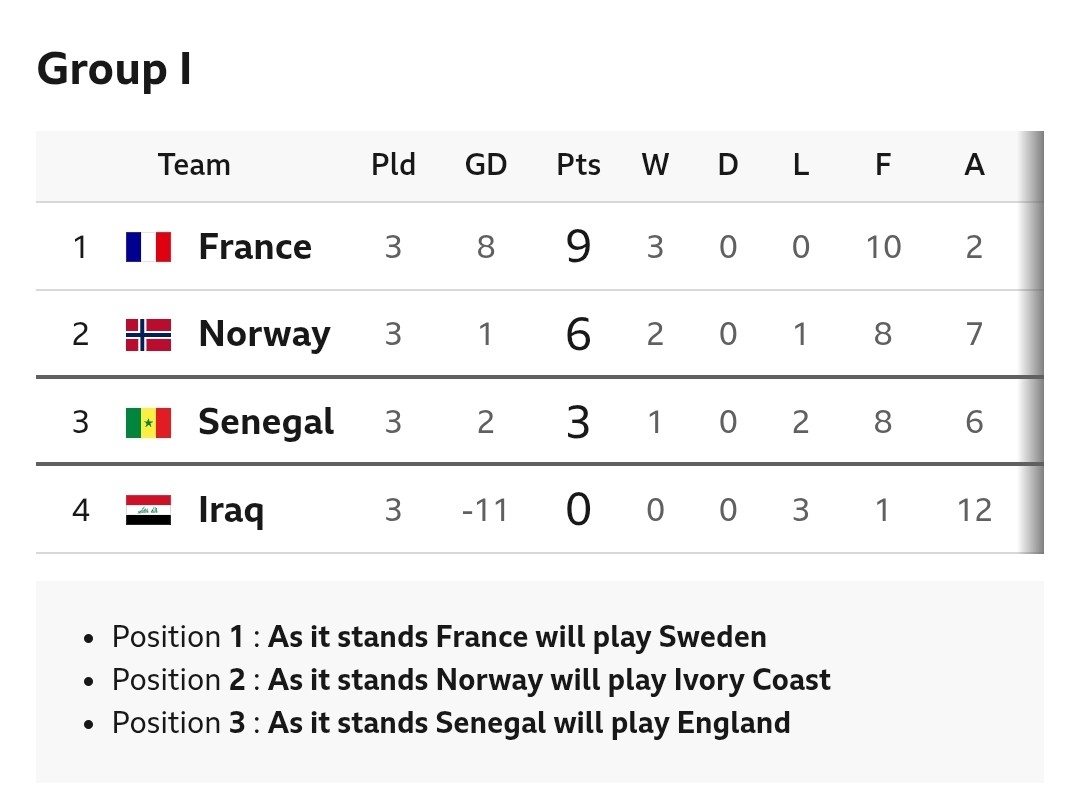The height and width of the screenshot is (792, 1080).
Task: Click the W column header
Action: pos(655,165)
